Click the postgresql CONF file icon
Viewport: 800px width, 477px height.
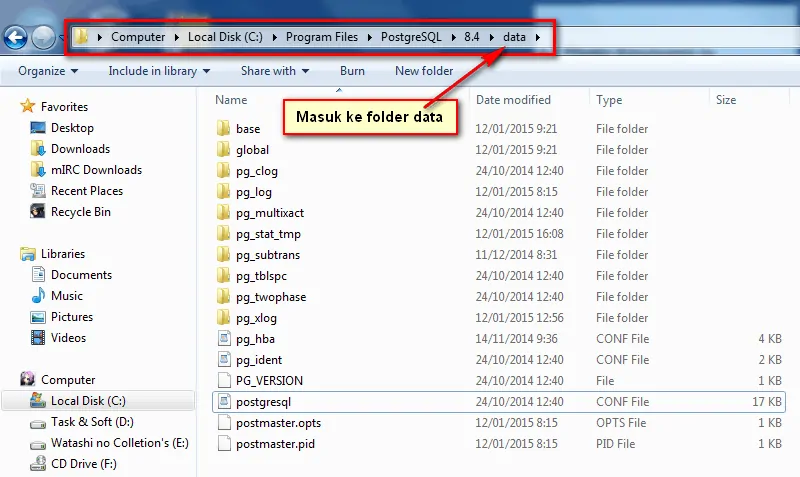[224, 401]
